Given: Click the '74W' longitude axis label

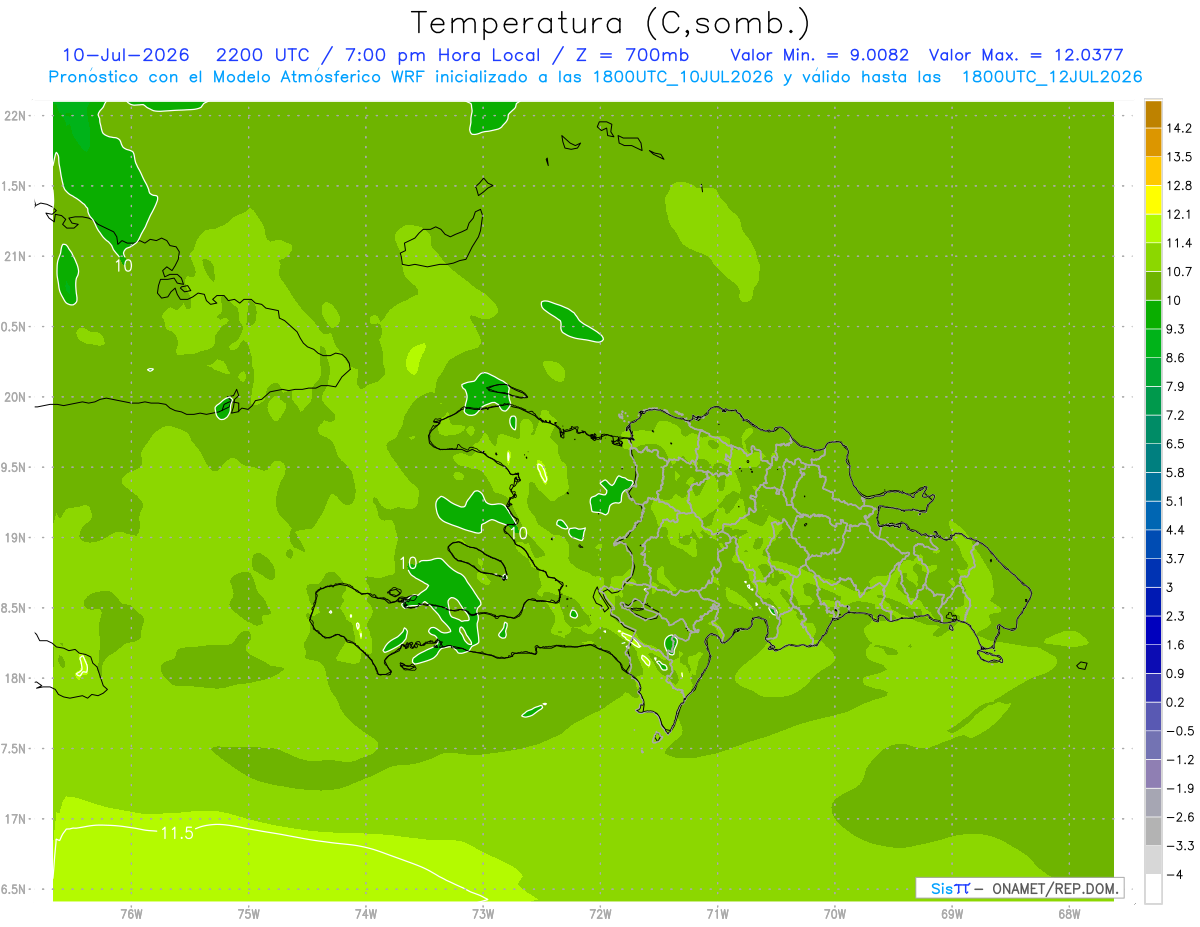Looking at the screenshot, I should 366,913.
